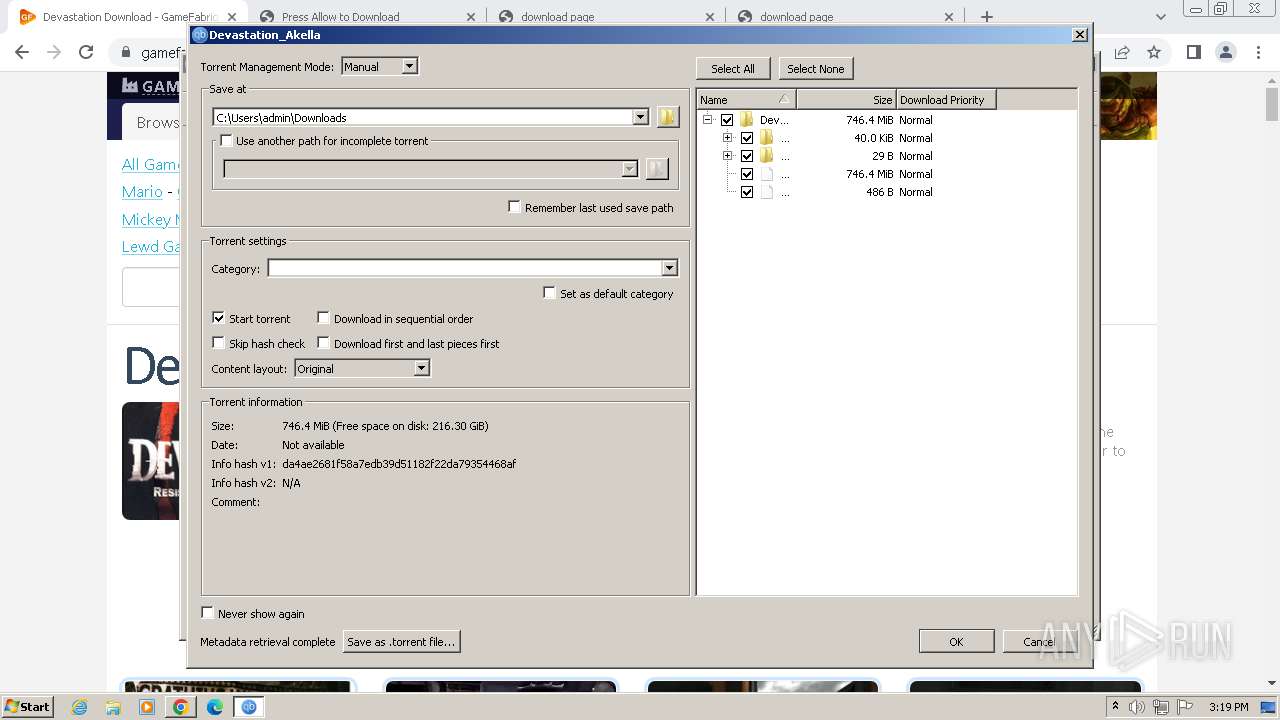1280x720 pixels.
Task: Open save path dropdown arrow
Action: click(640, 117)
